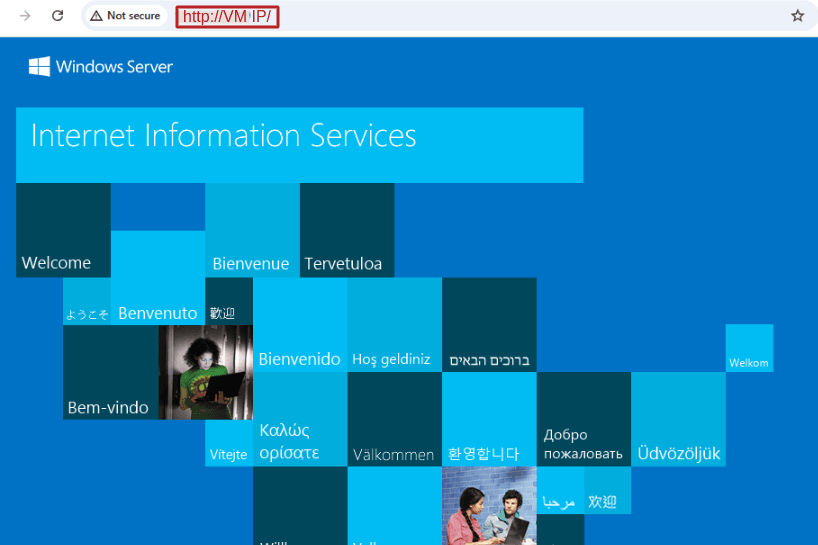Bookmark this page with the star icon
Viewport: 818px width, 545px height.
(x=797, y=16)
